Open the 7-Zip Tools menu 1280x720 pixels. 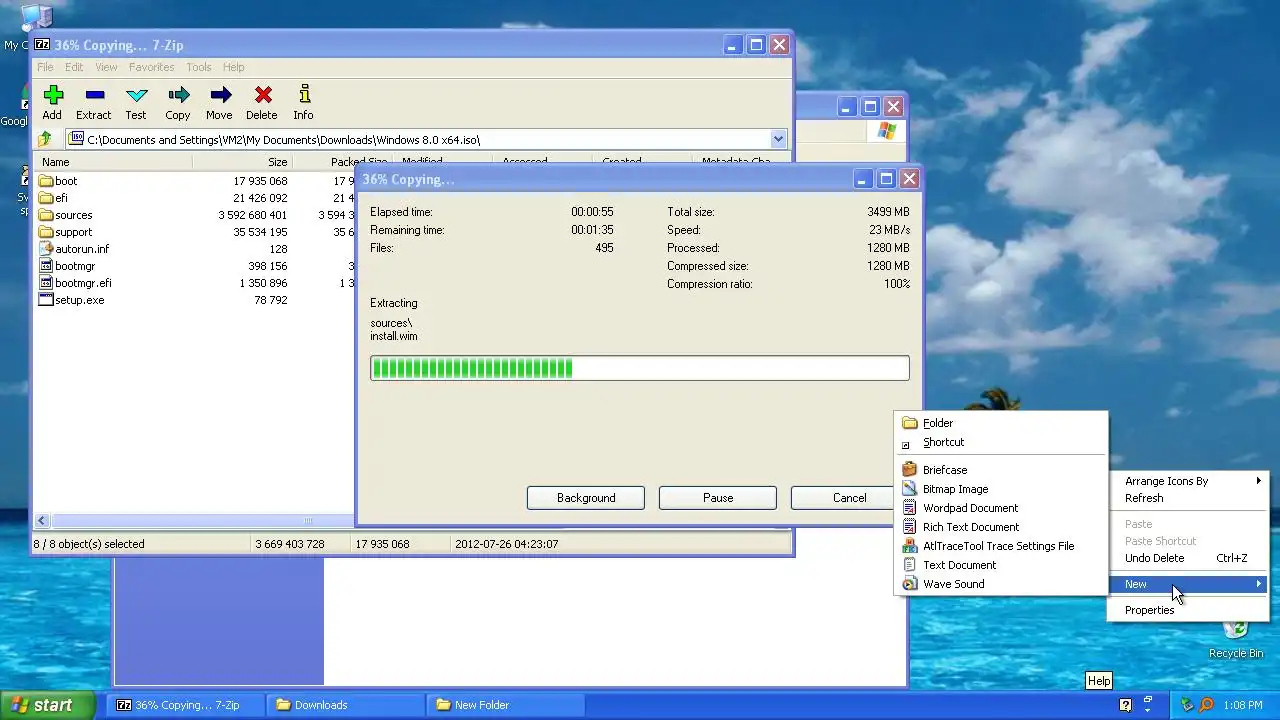[199, 67]
